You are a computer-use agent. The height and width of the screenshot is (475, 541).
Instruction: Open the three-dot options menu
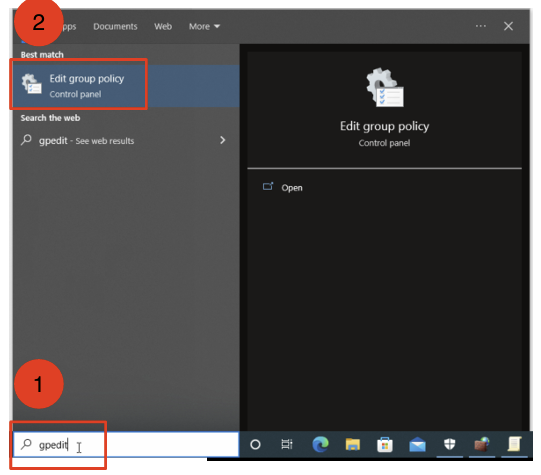481,26
